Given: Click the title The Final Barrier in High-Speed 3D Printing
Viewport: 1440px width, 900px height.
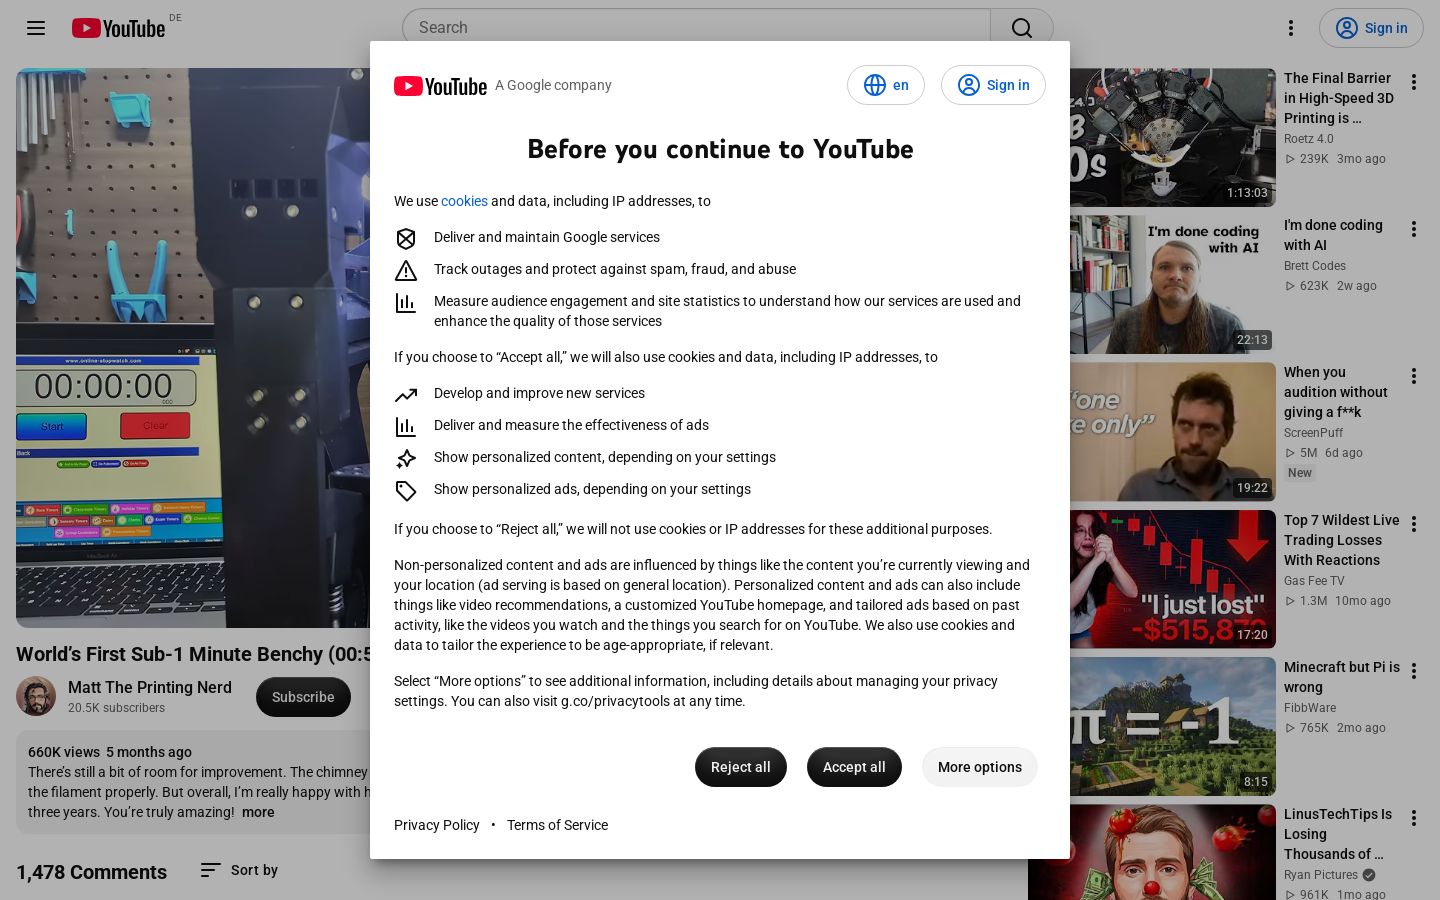Looking at the screenshot, I should (x=1339, y=98).
